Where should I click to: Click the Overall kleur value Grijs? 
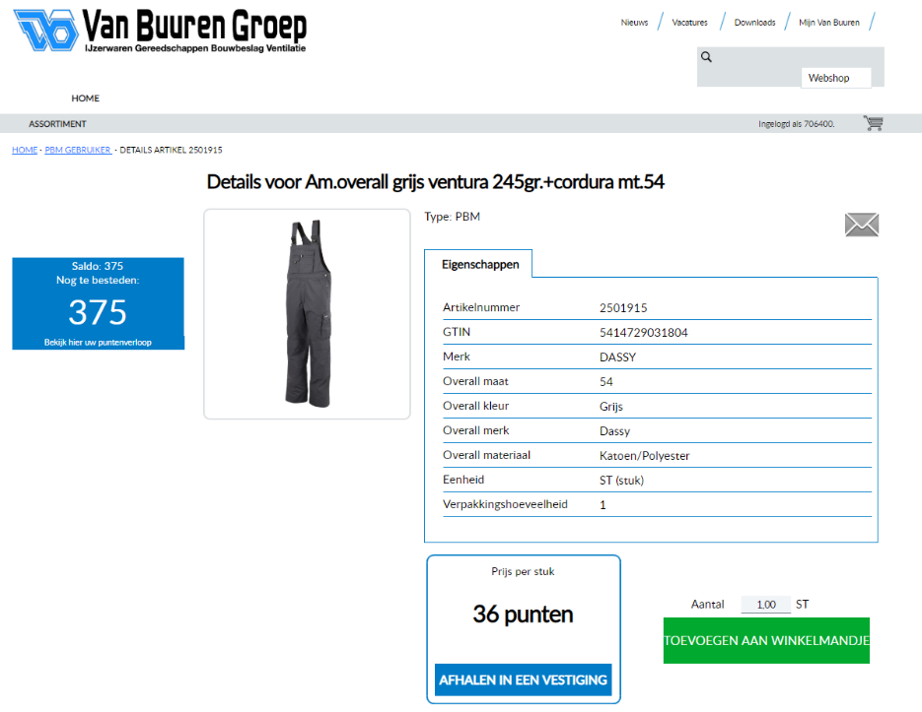click(x=611, y=406)
